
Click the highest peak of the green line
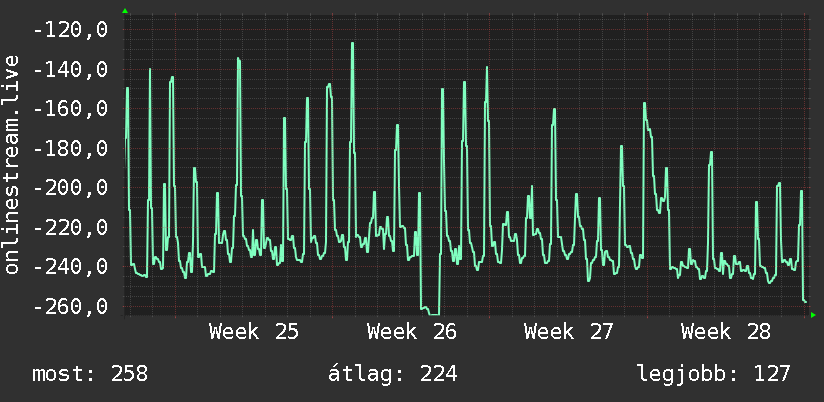click(x=353, y=44)
